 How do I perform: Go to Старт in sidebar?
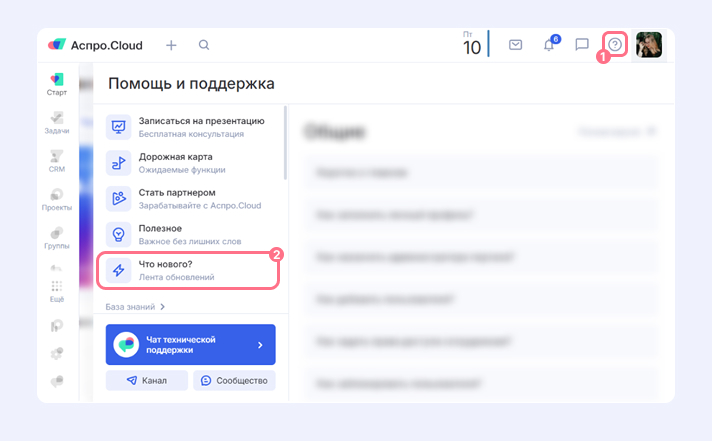coord(57,83)
